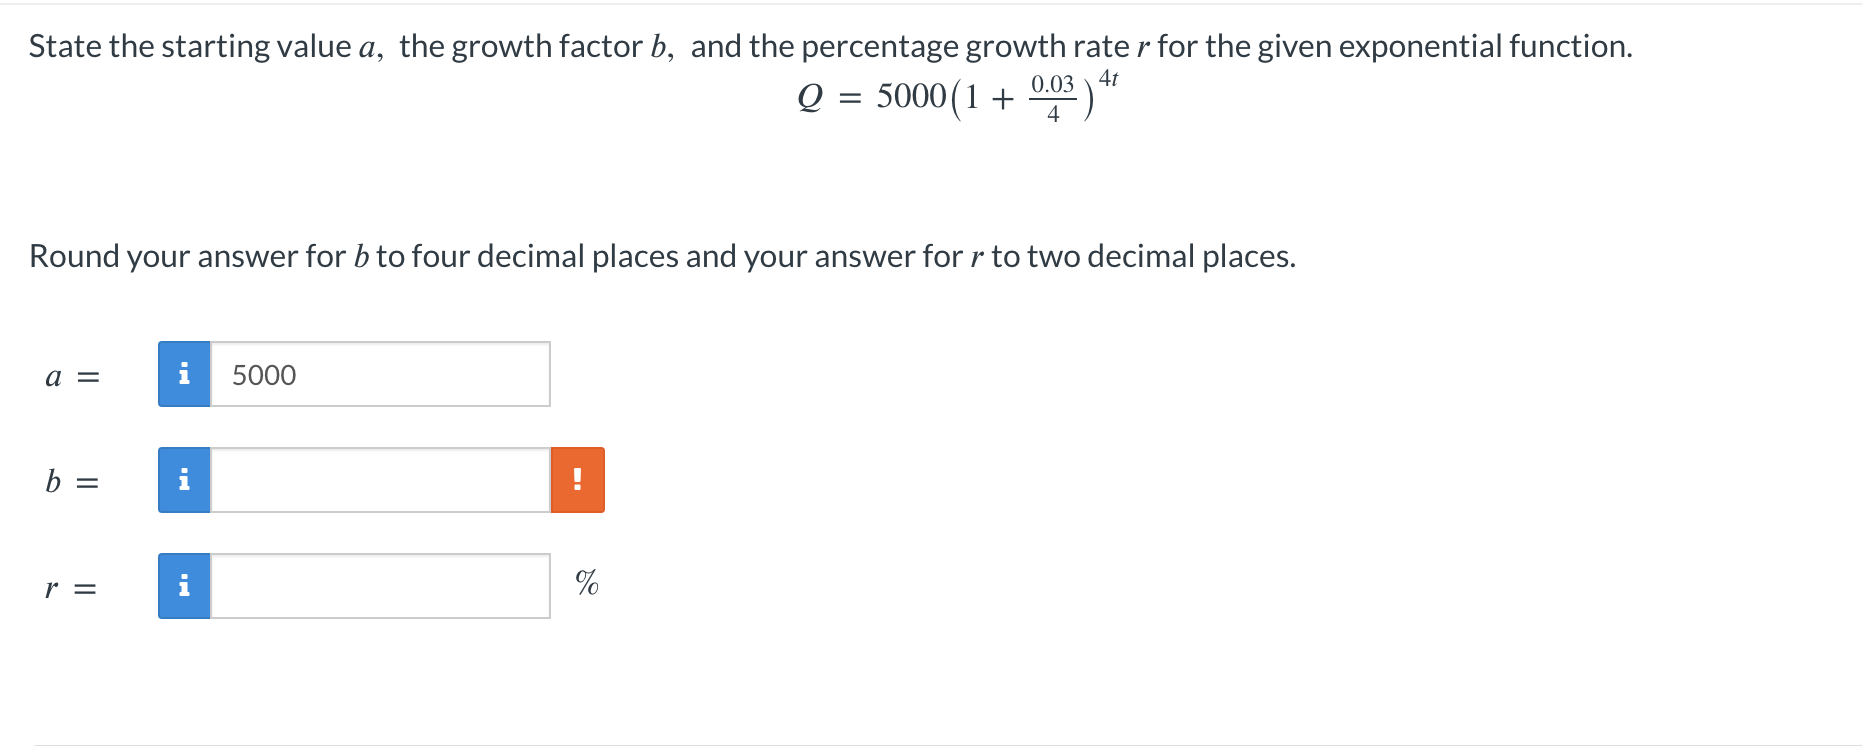Click the label a = beside its box
The image size is (1862, 746).
[72, 376]
